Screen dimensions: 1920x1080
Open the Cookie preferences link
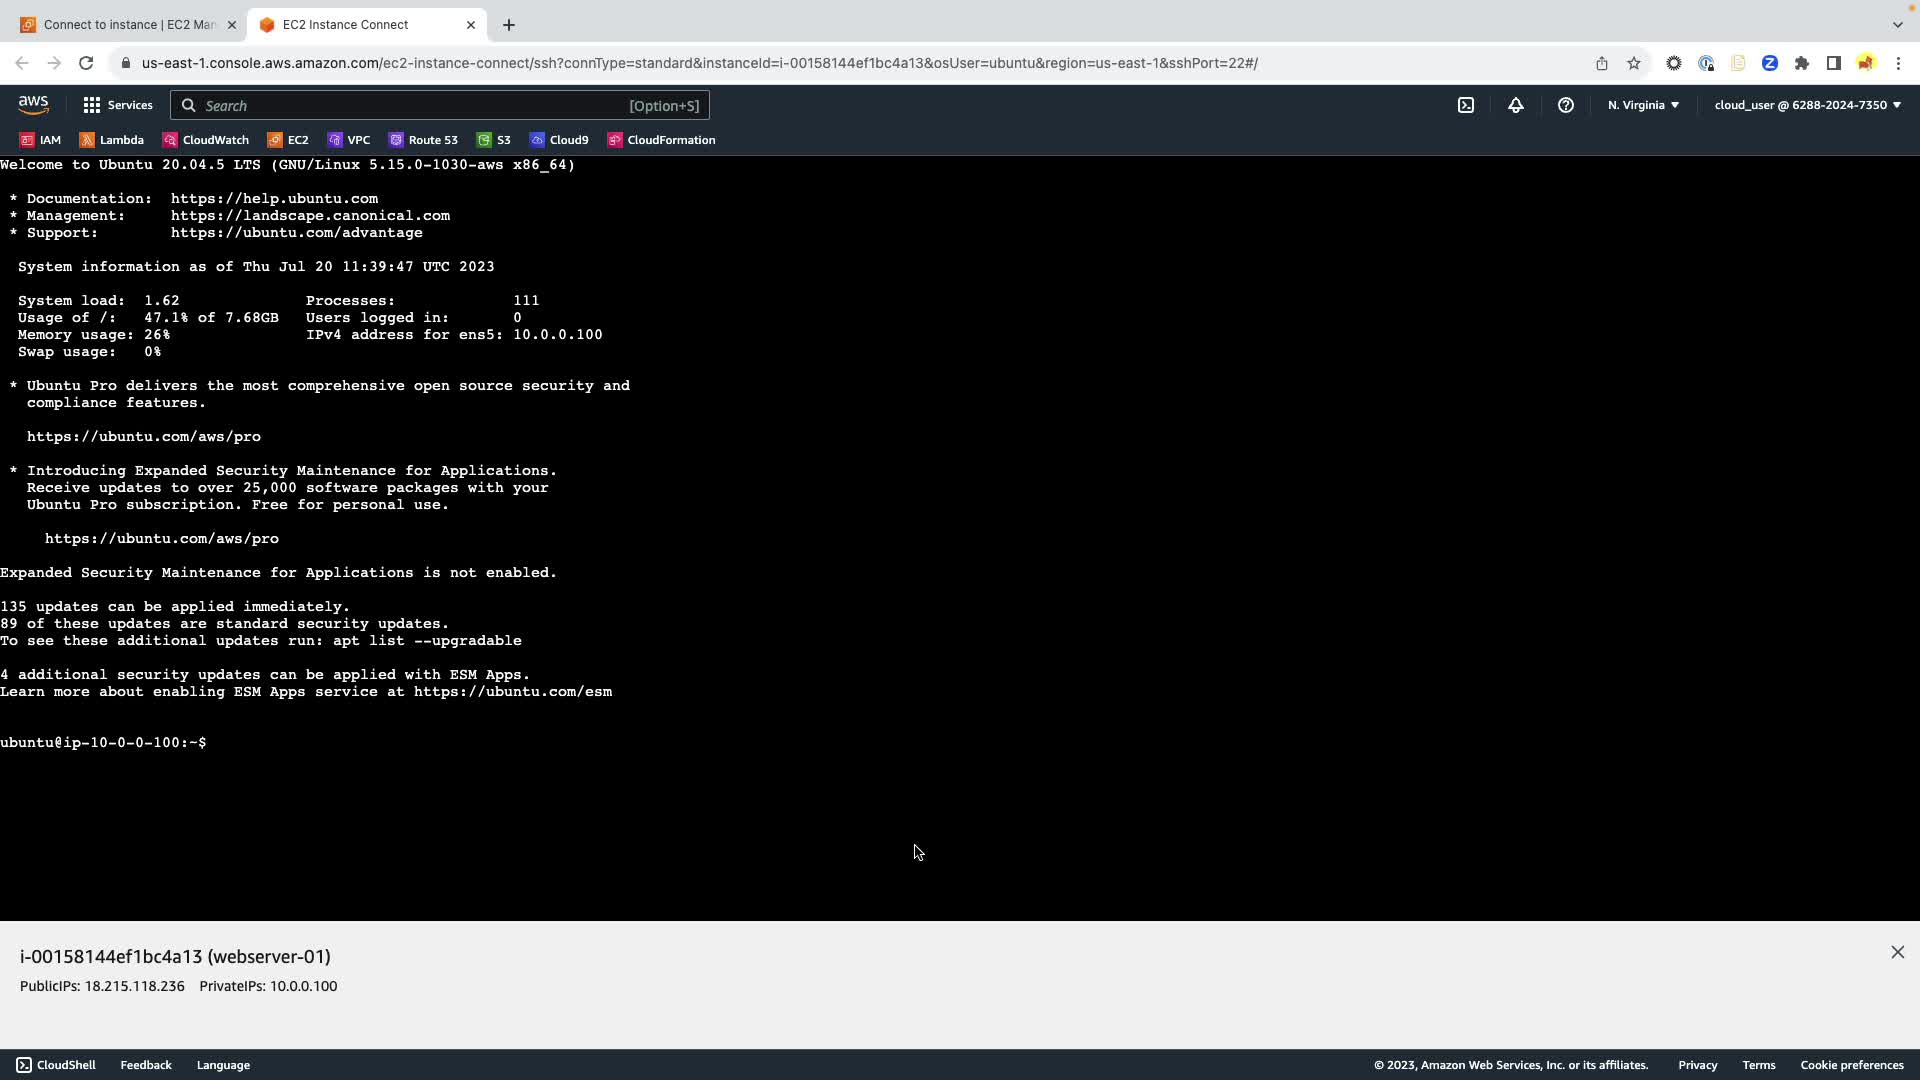1851,1065
